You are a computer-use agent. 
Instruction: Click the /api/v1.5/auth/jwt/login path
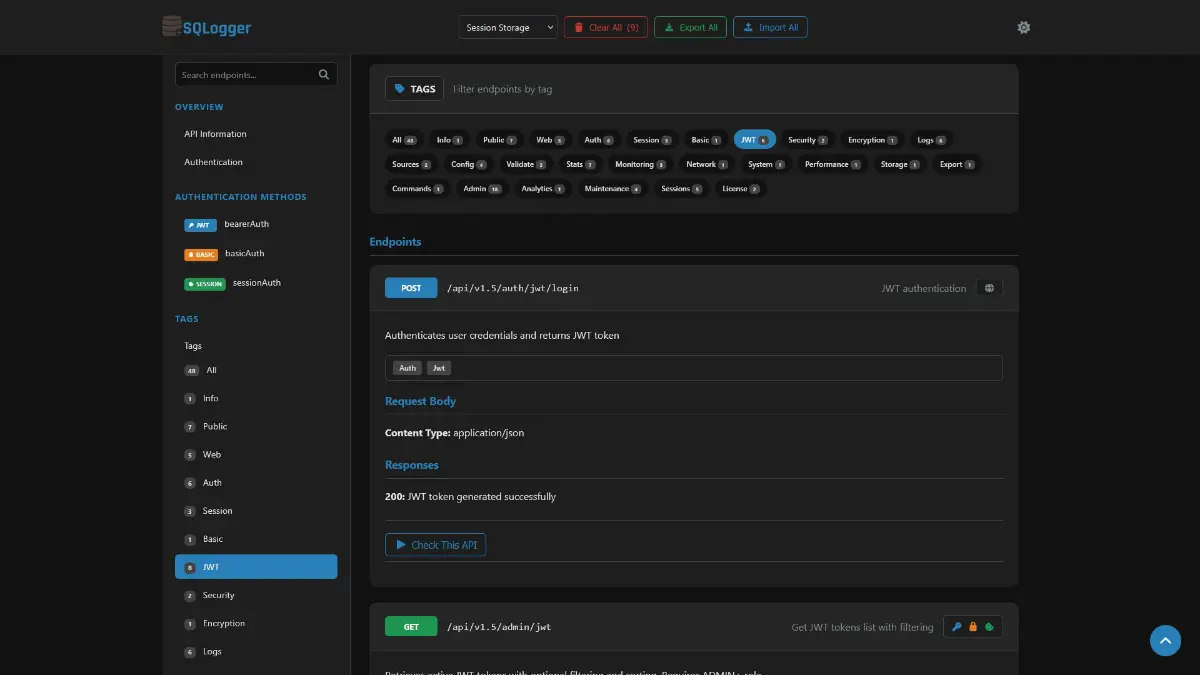click(512, 288)
